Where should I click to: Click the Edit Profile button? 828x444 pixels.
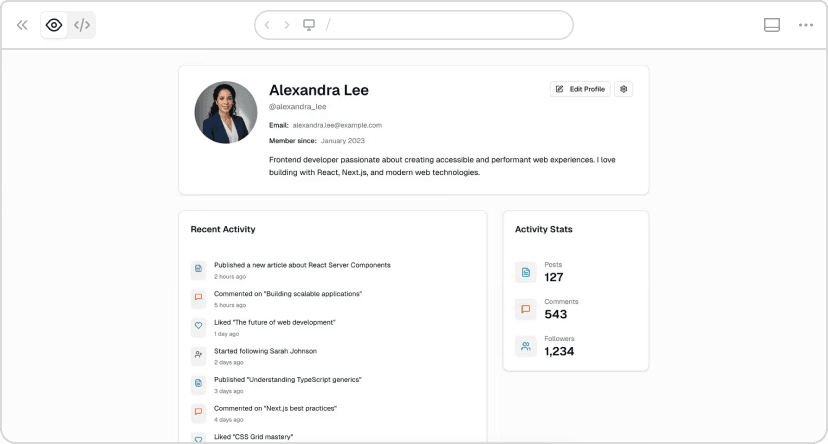click(580, 89)
